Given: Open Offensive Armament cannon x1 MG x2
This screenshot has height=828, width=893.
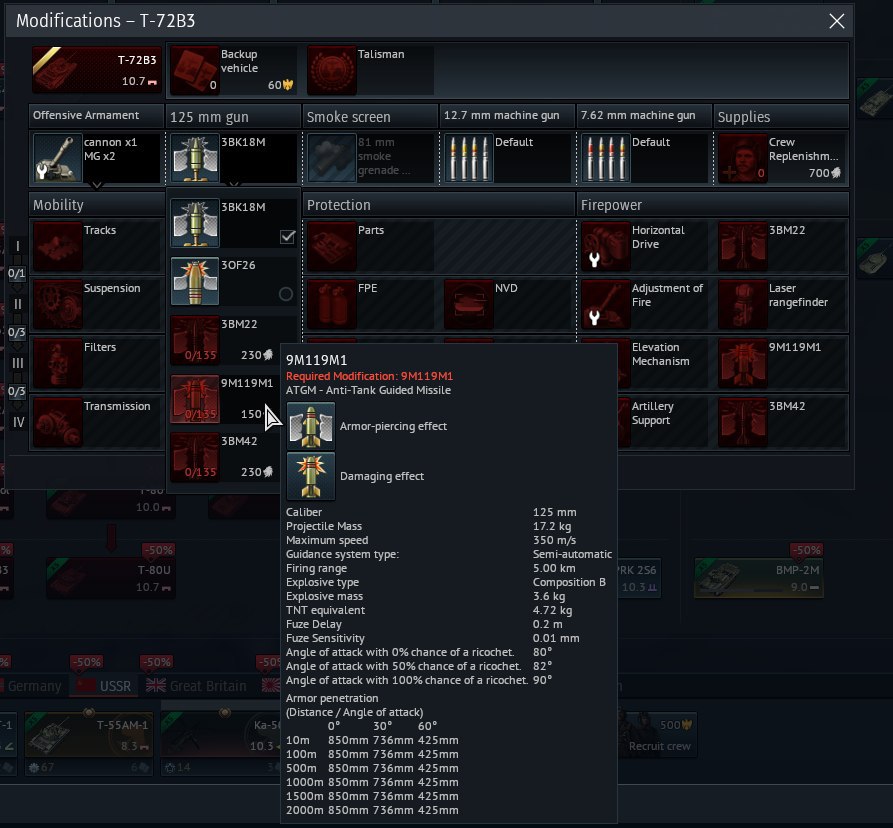Looking at the screenshot, I should (96, 158).
